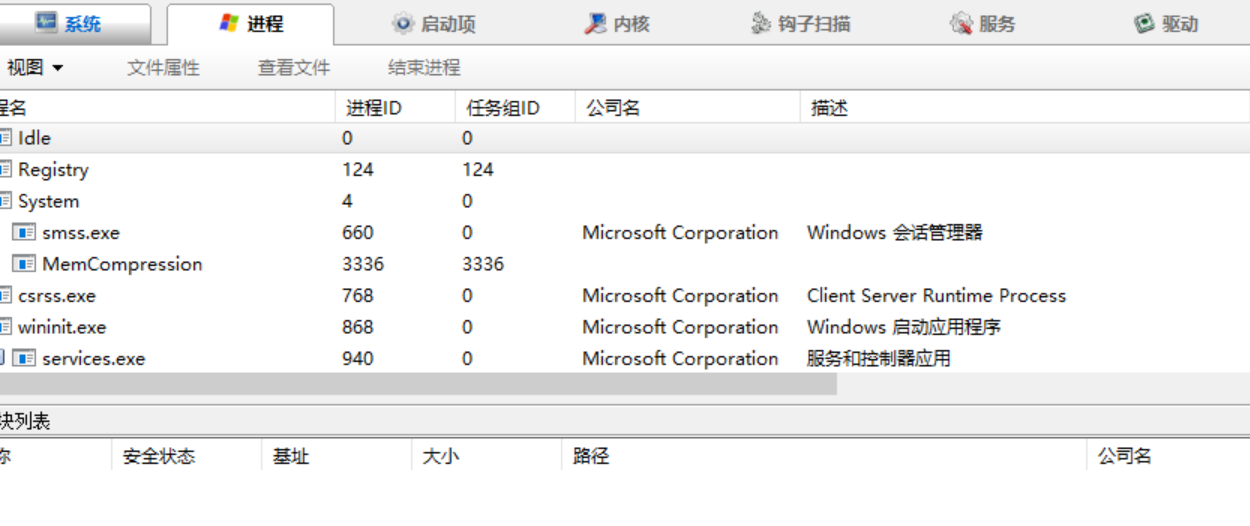Click the icon on 内核 tab
This screenshot has width=1250, height=526.
point(596,23)
